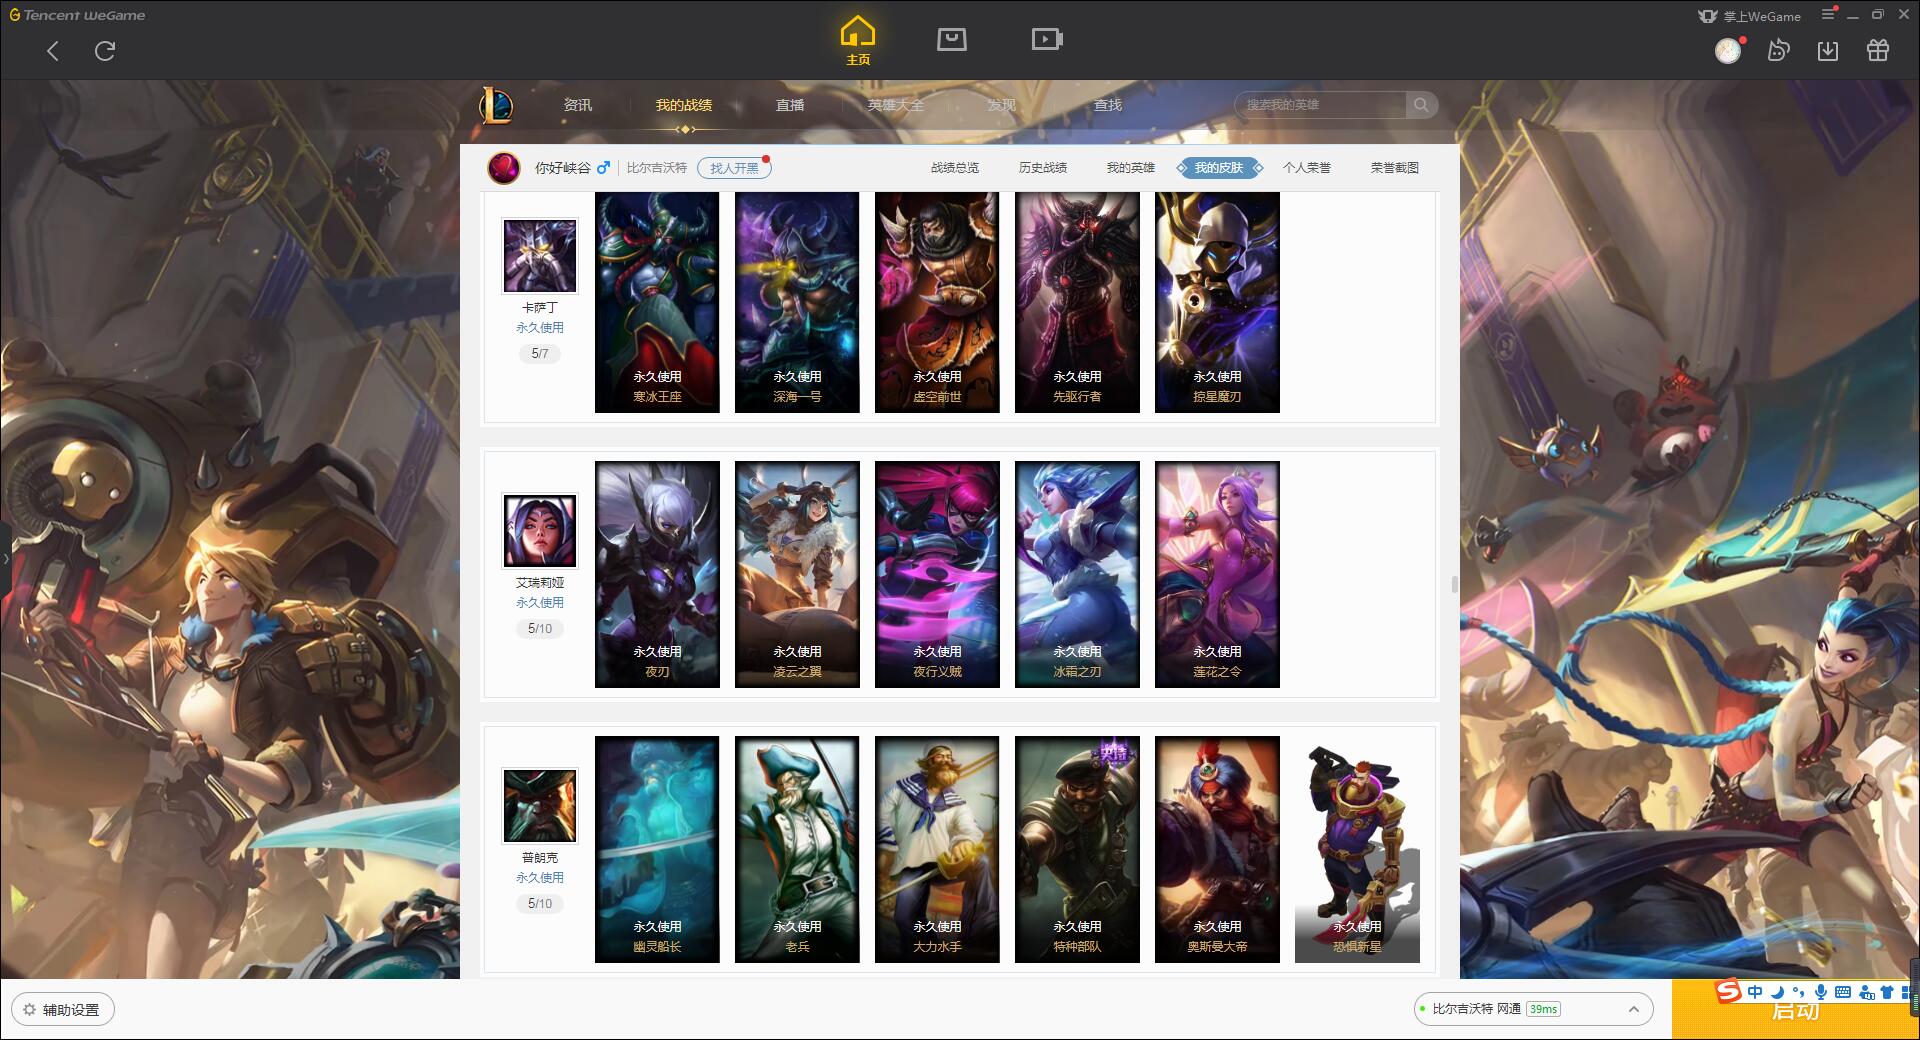Open the 幽灵船长 skin card

tap(657, 849)
